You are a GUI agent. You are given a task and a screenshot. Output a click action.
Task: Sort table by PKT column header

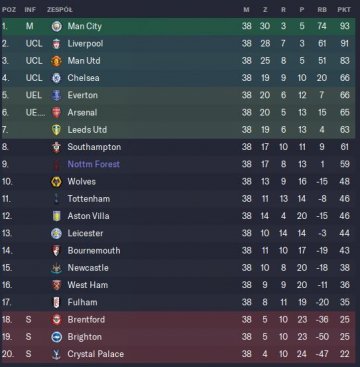344,10
